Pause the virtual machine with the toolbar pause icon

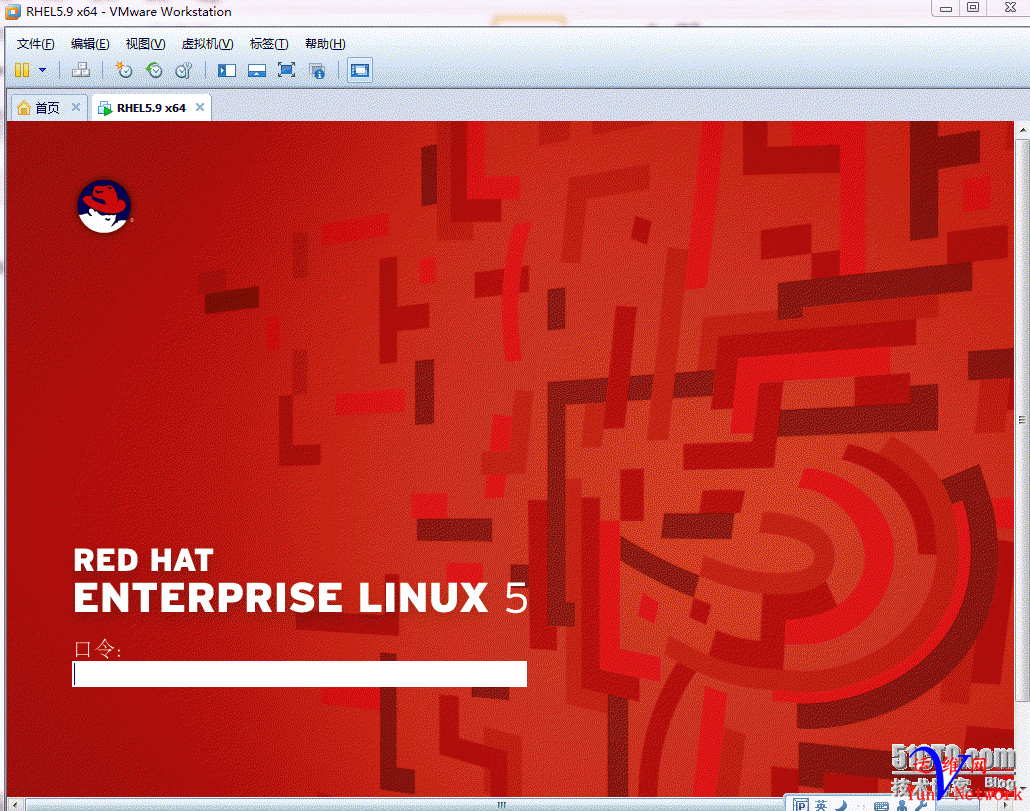tap(22, 70)
